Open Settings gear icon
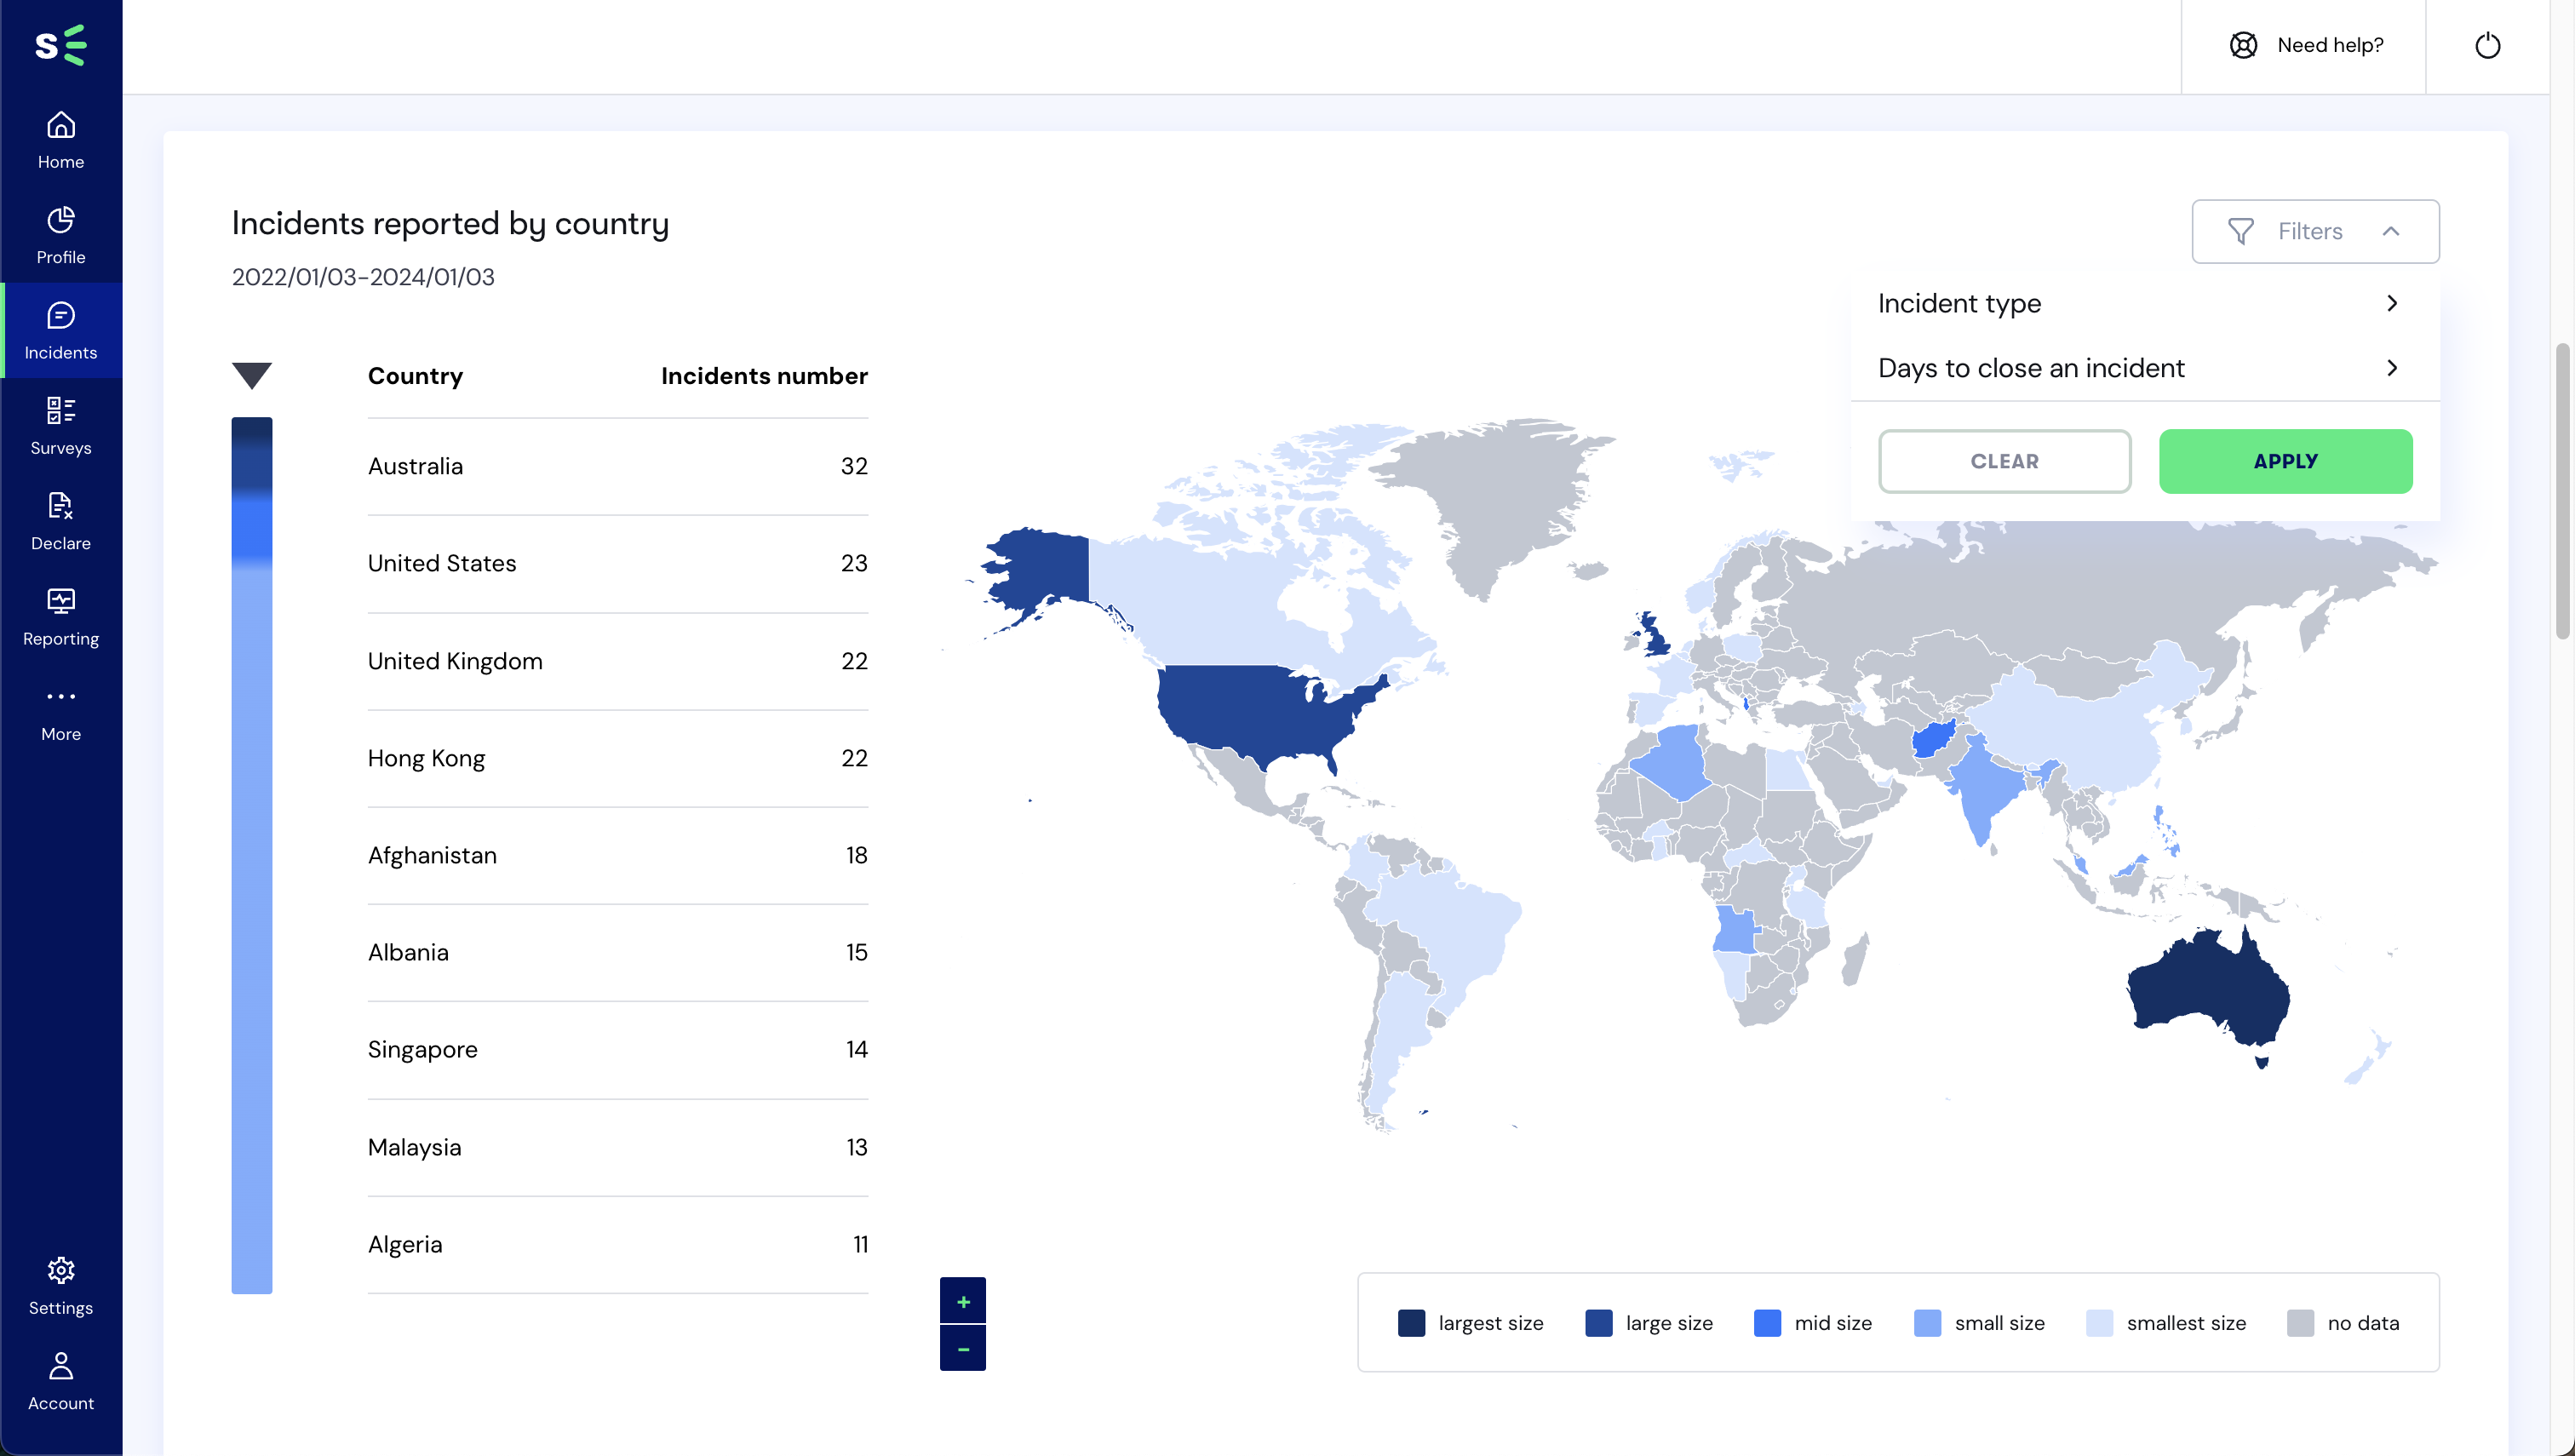 61,1270
